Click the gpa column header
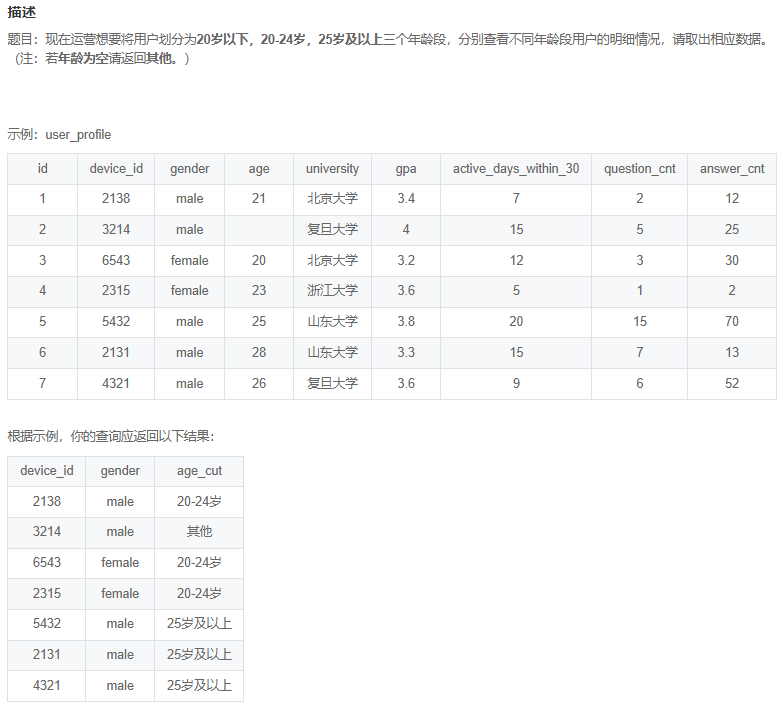The height and width of the screenshot is (709, 783). [405, 169]
